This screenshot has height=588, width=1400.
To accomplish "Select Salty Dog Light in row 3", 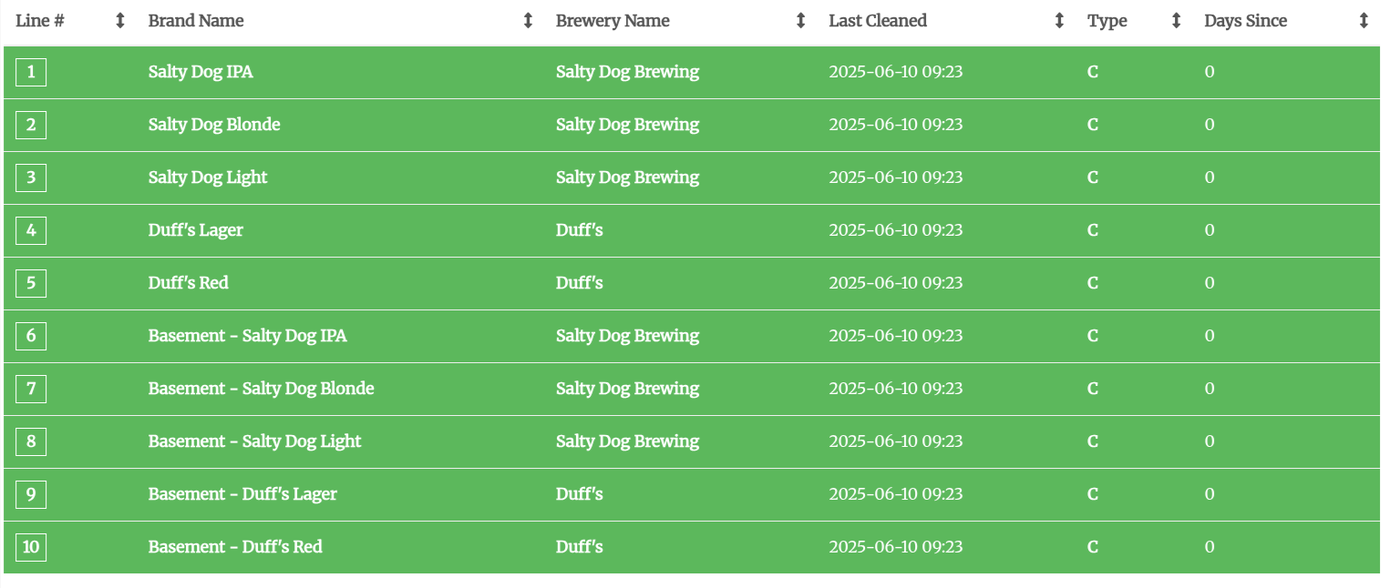I will coord(207,178).
